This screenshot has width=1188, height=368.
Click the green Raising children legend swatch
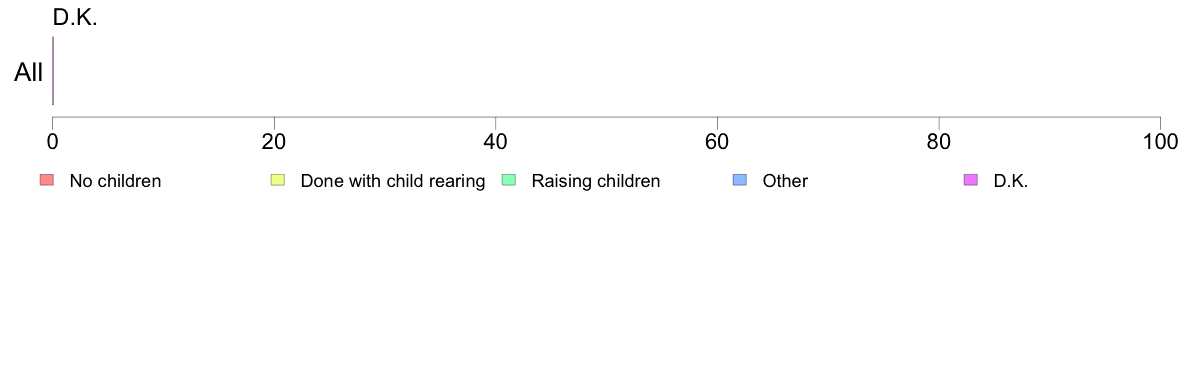click(509, 180)
